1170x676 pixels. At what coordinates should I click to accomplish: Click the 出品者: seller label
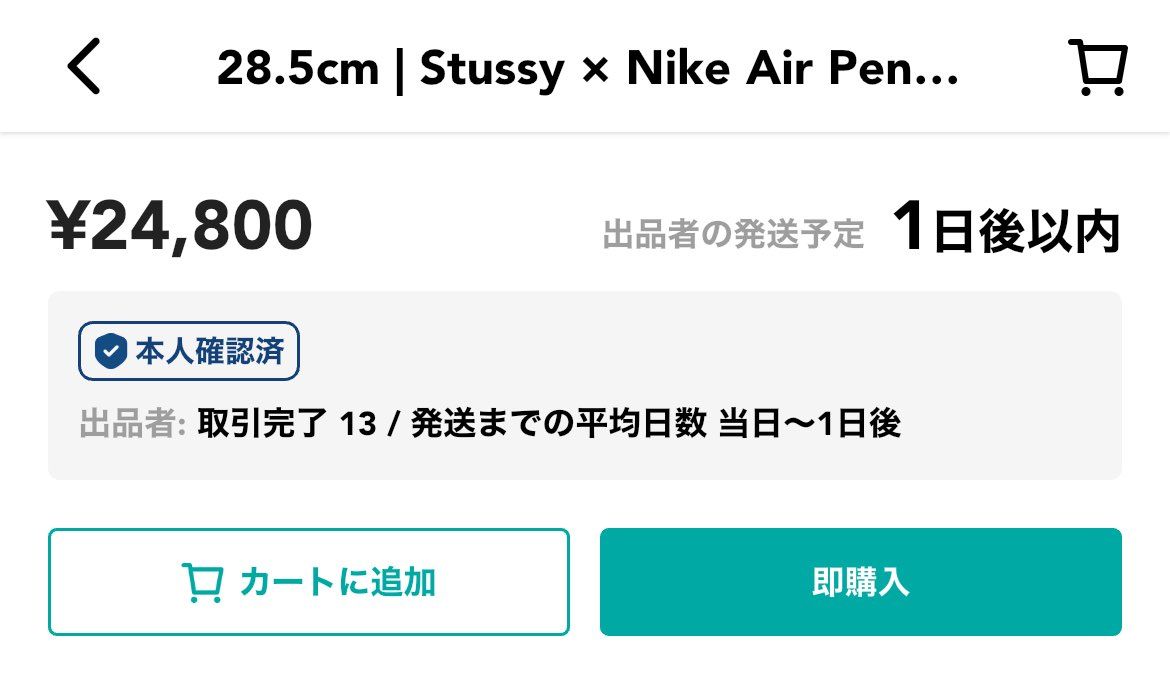point(133,424)
